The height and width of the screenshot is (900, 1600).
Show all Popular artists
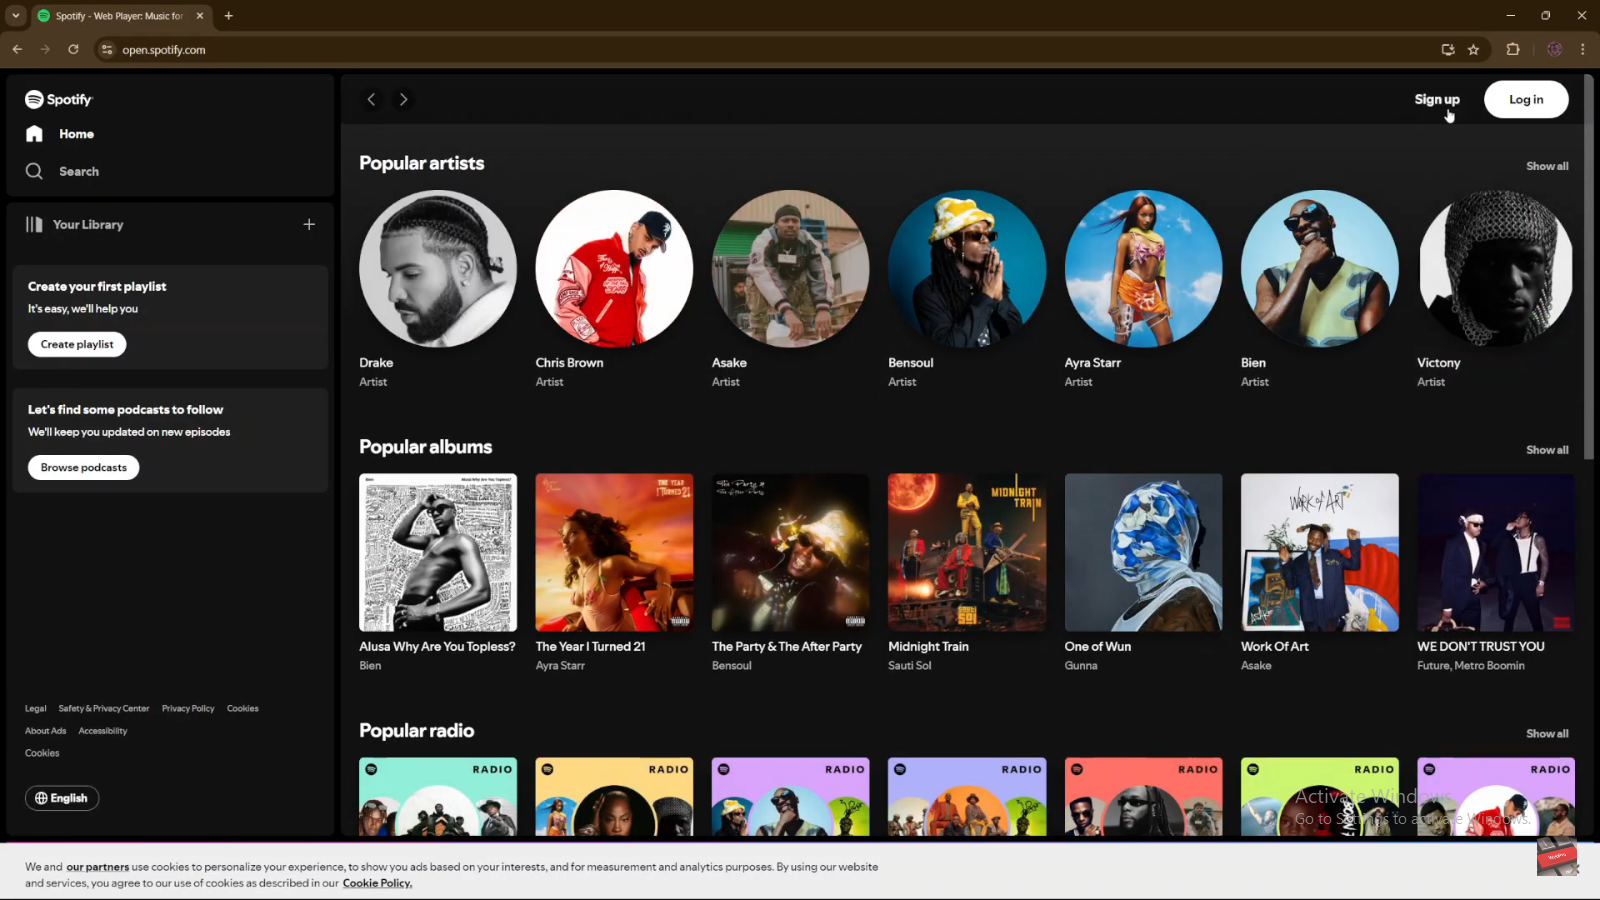click(1547, 166)
